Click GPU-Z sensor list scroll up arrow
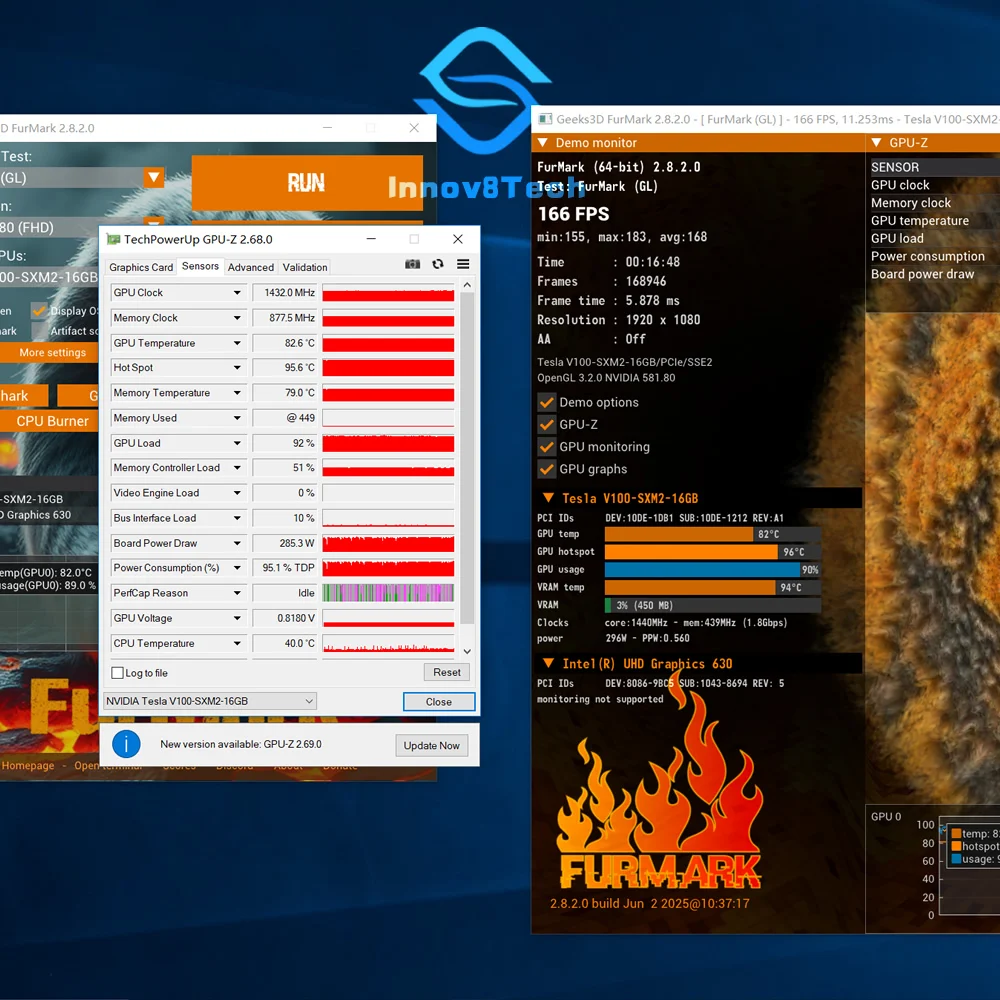This screenshot has height=1000, width=1000. tap(467, 285)
